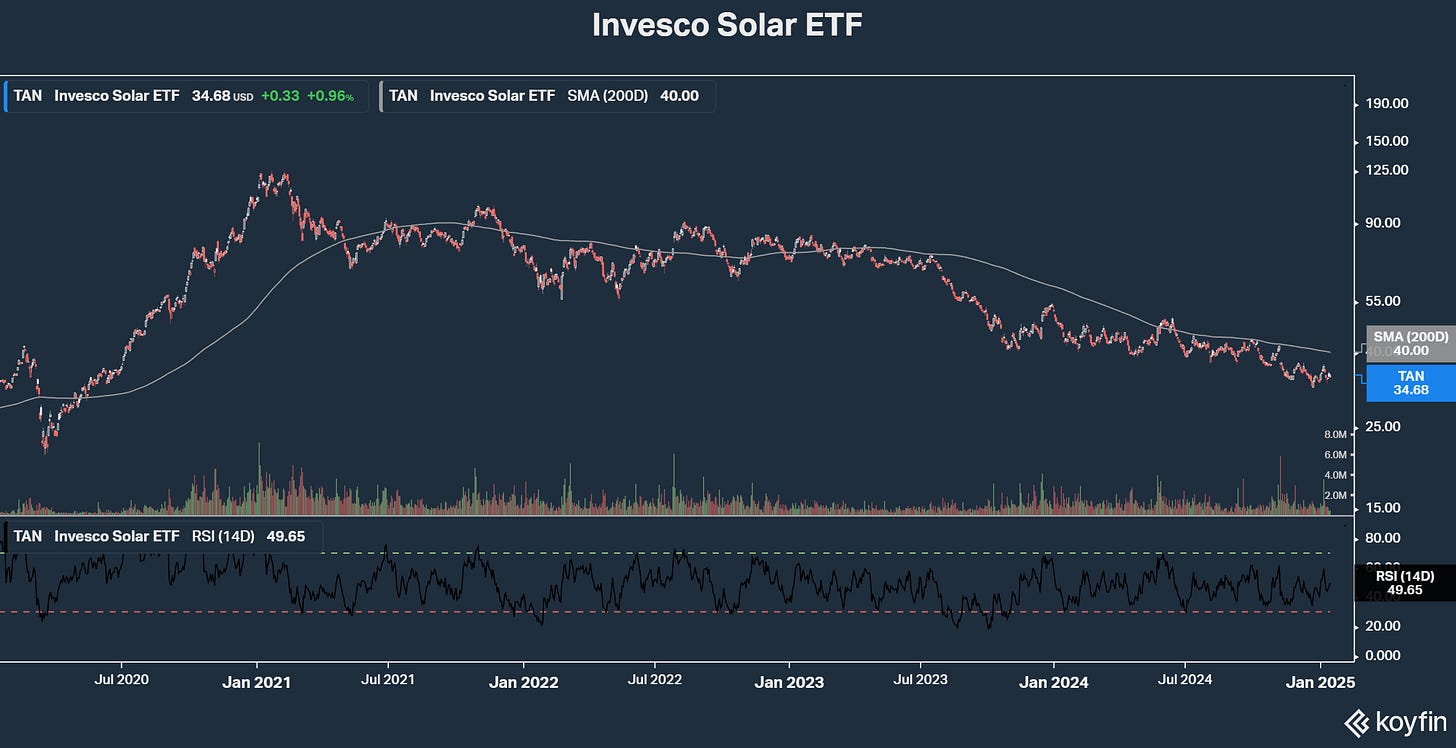Click the Jan 2022 date label
Screen dimensions: 1456x748
click(523, 683)
